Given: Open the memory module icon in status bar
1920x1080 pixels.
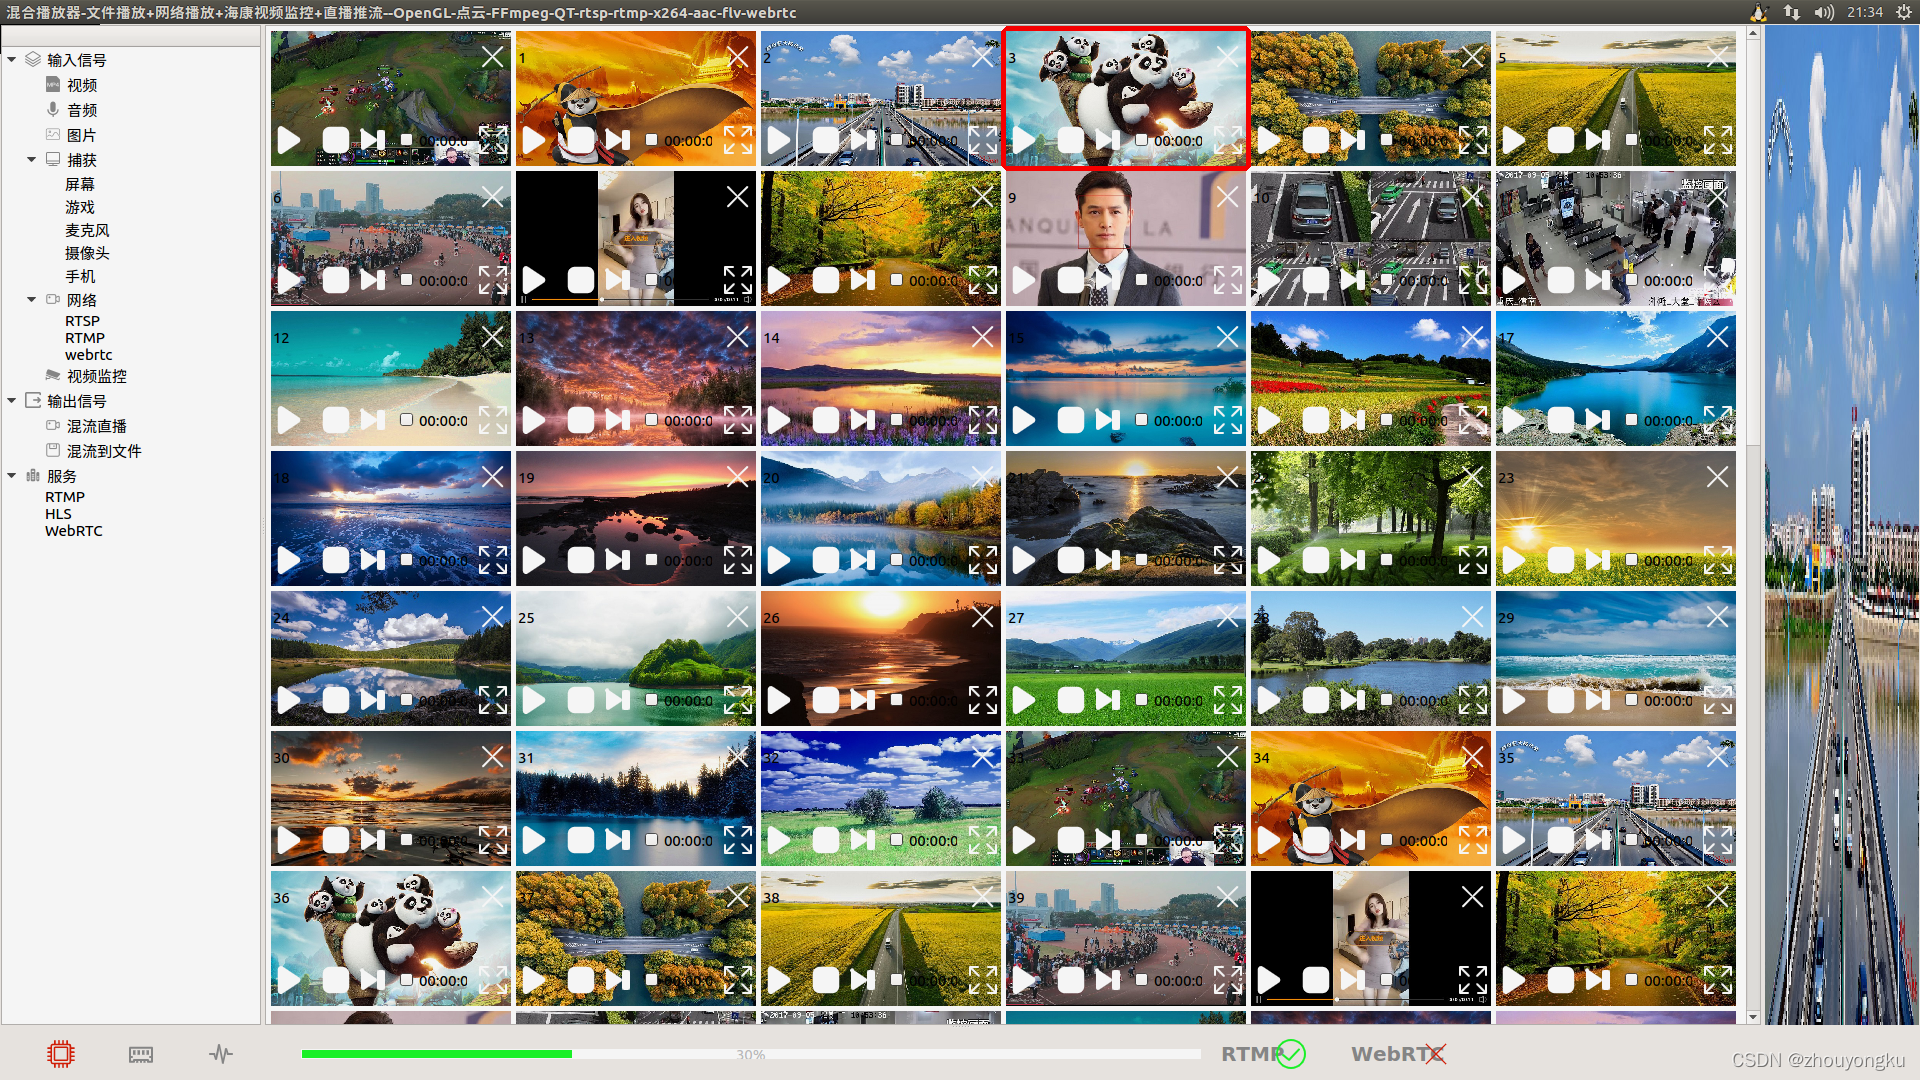Looking at the screenshot, I should [x=141, y=1054].
